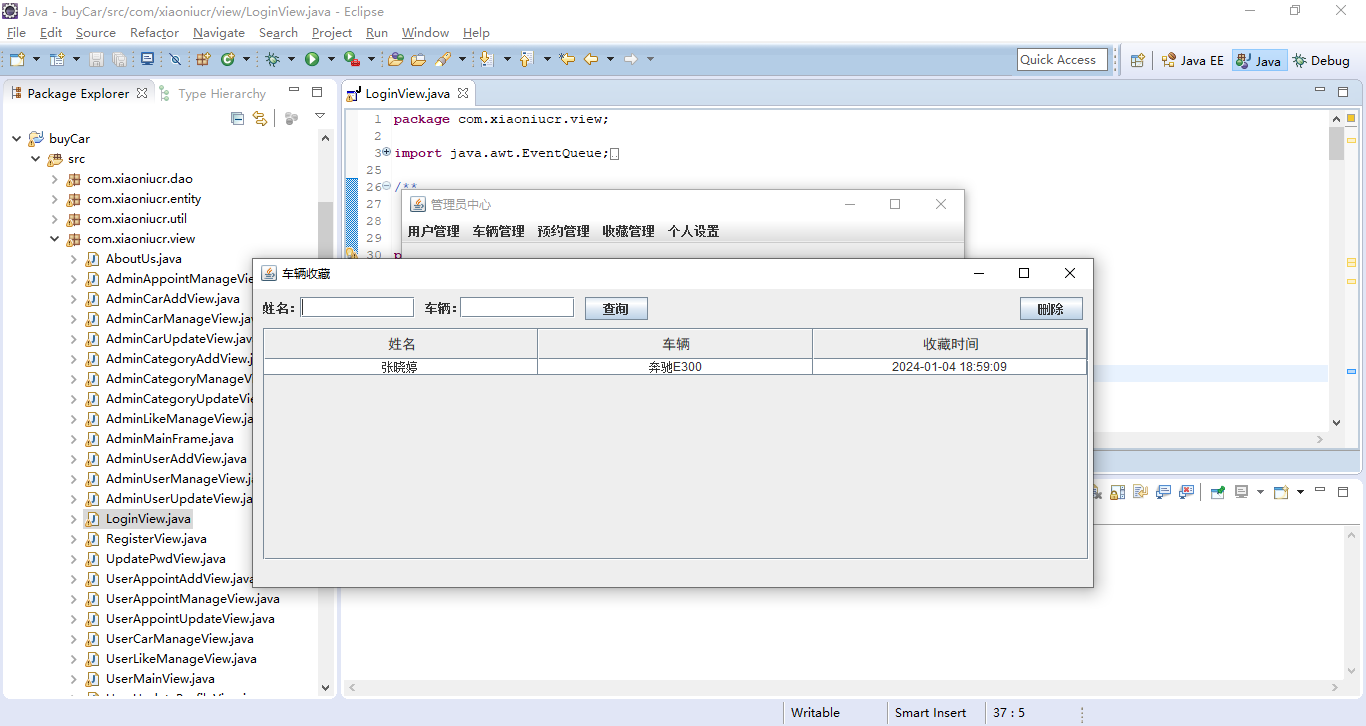Click the Open Task folder icon
Image resolution: width=1366 pixels, height=726 pixels.
[418, 59]
